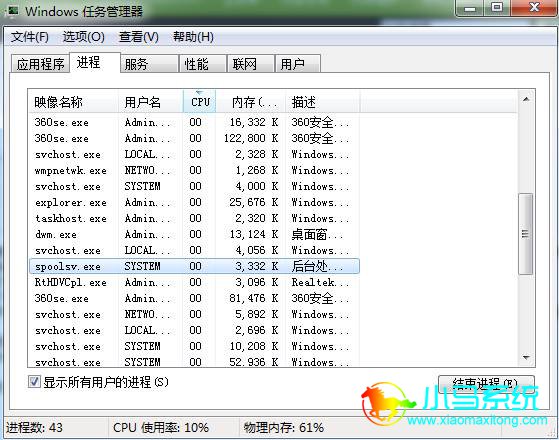Click the vertical scrollbar thumb
This screenshot has height=440, width=559.
[525, 234]
